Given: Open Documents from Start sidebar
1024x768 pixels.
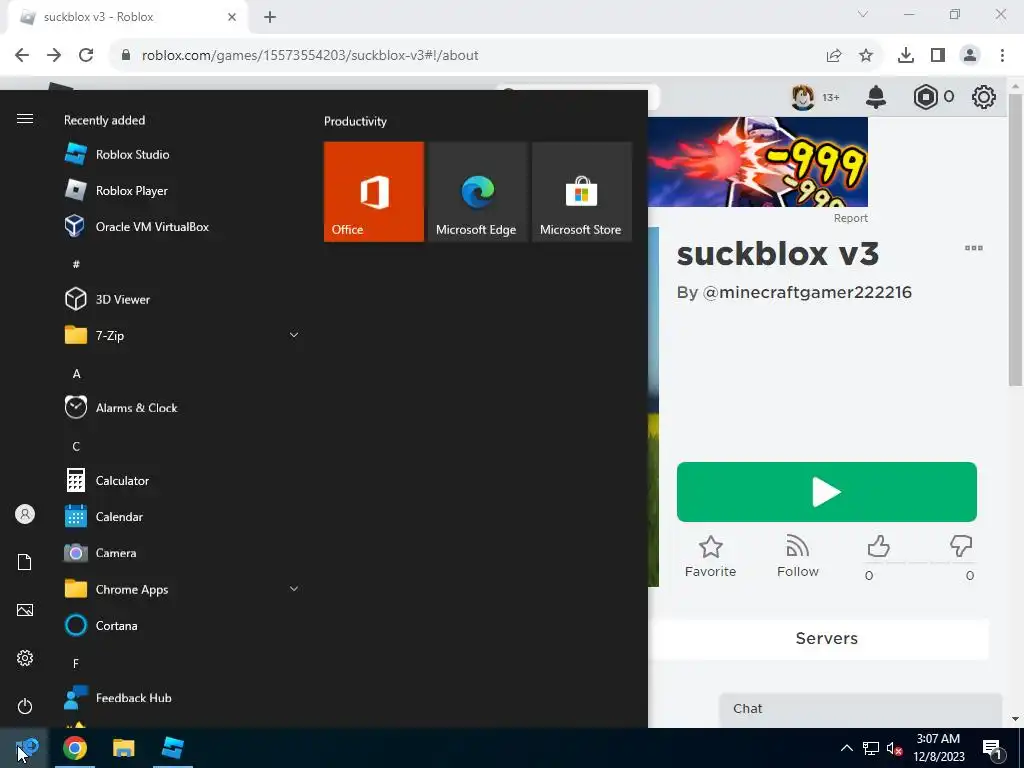Looking at the screenshot, I should tap(25, 562).
